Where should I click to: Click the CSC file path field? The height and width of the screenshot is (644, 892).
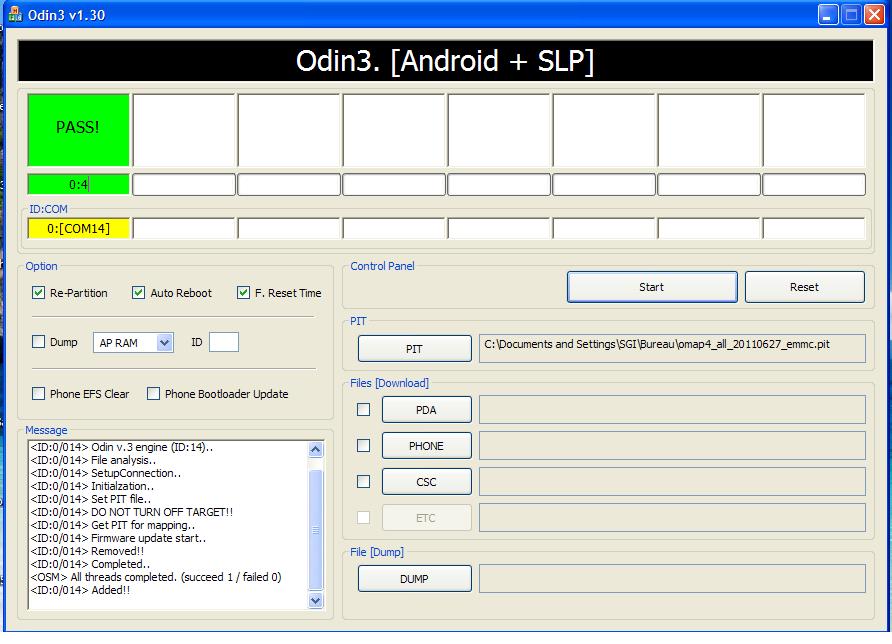672,482
